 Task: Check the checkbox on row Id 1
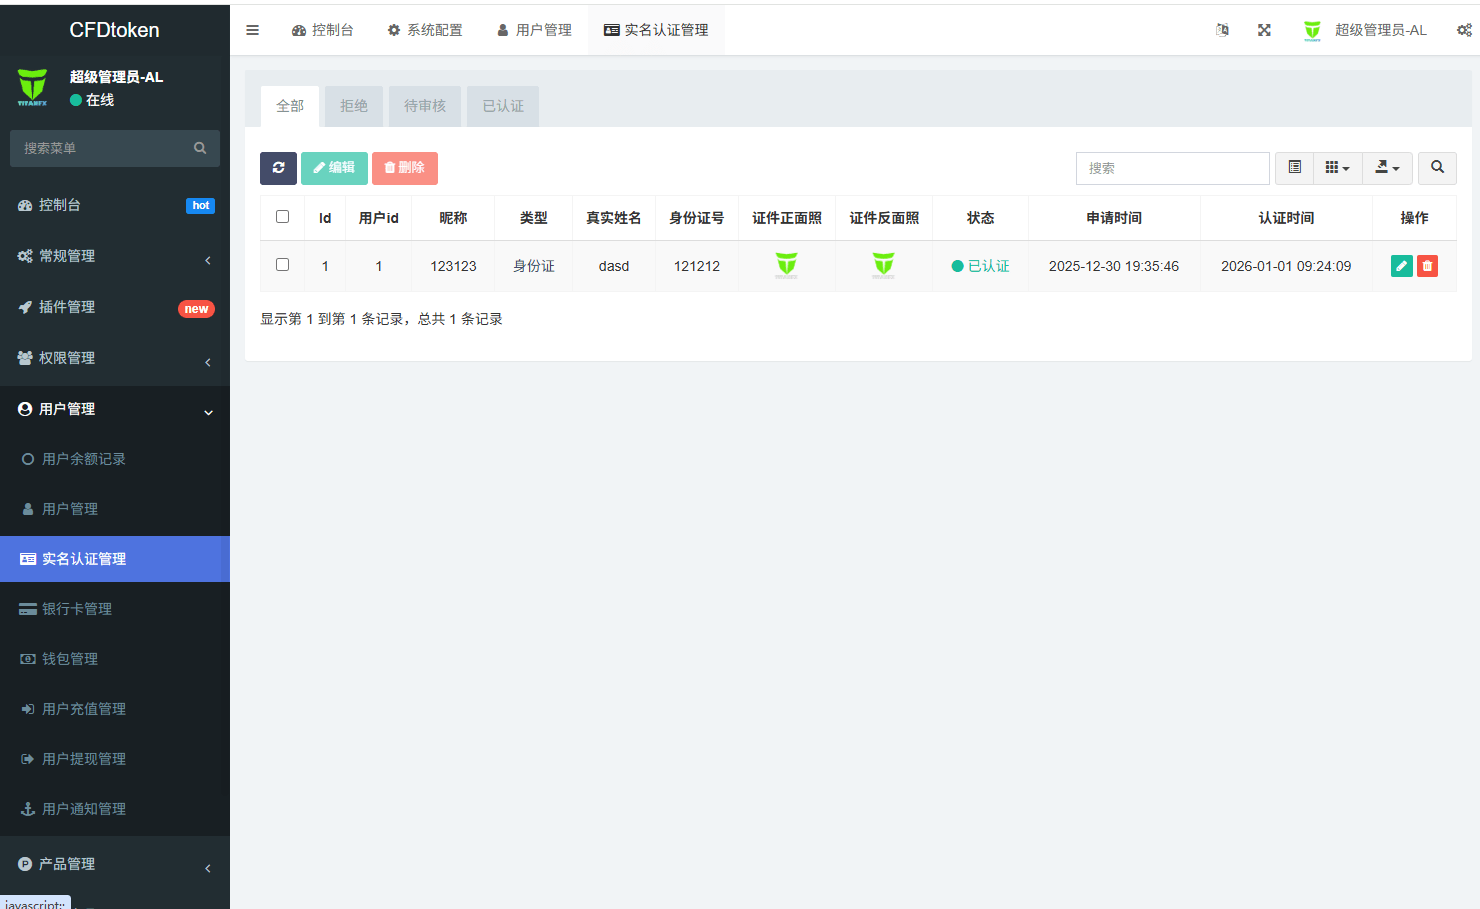[281, 265]
